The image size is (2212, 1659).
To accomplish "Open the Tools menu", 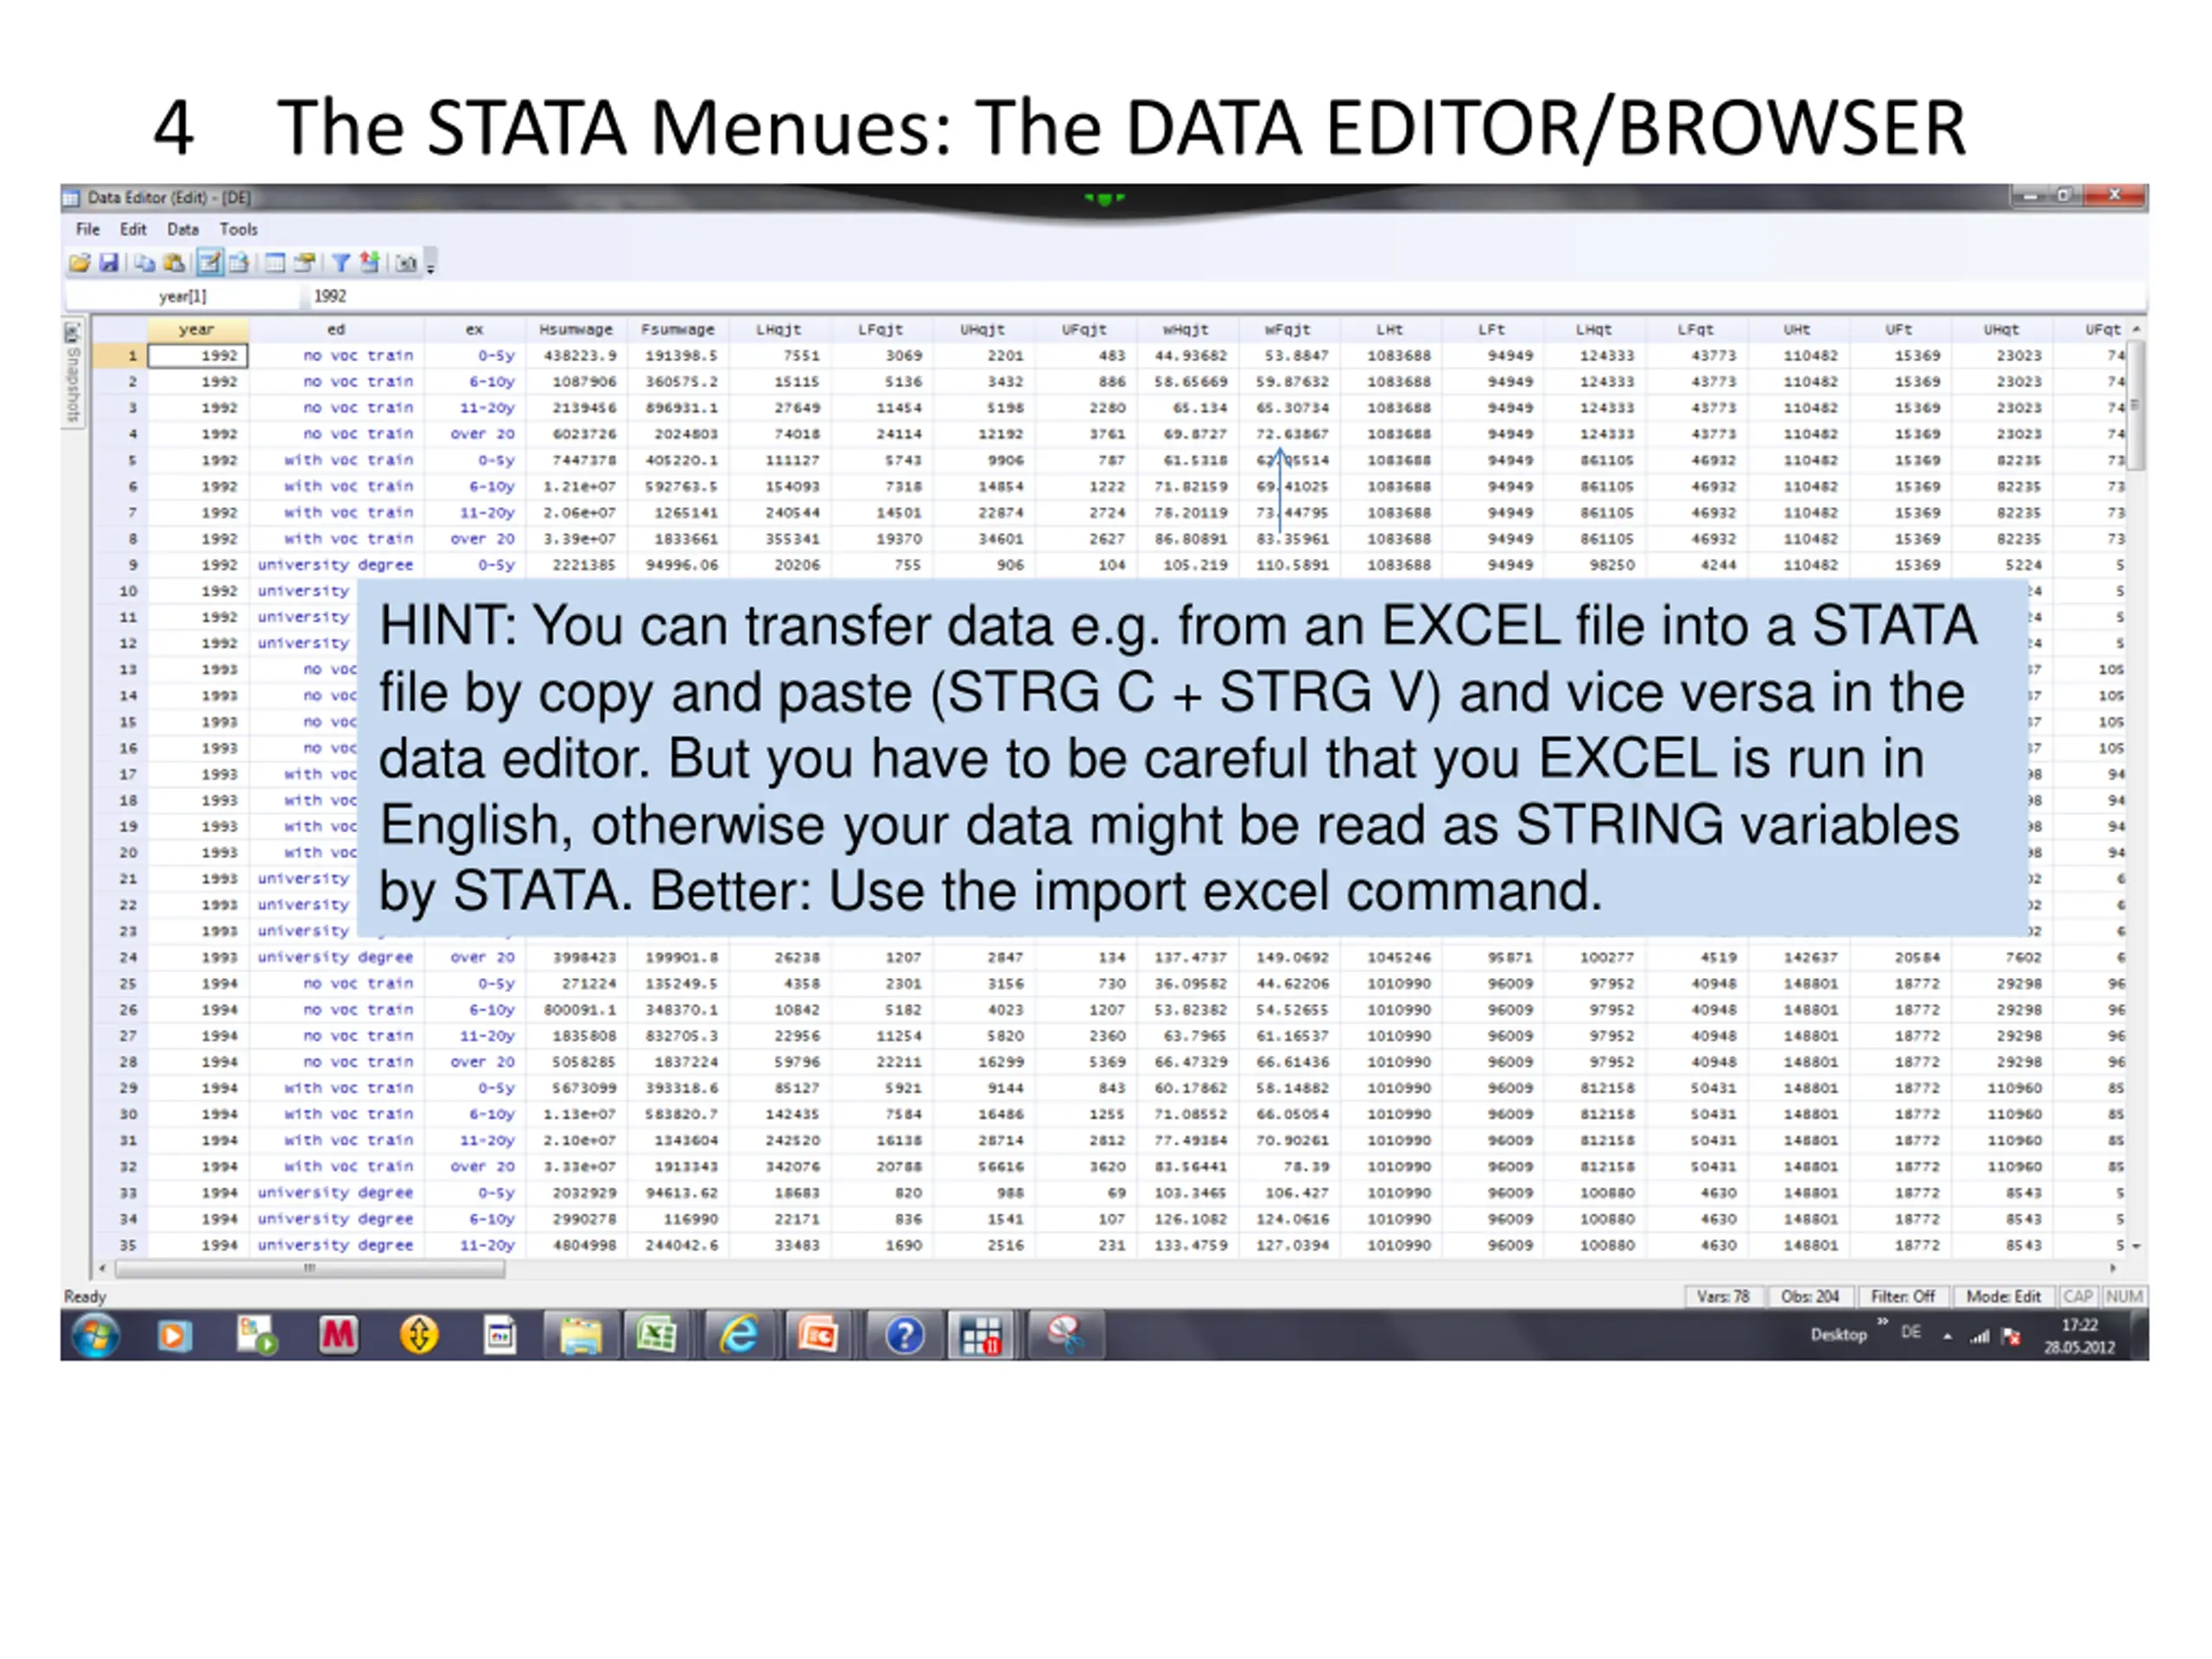I will 239,229.
